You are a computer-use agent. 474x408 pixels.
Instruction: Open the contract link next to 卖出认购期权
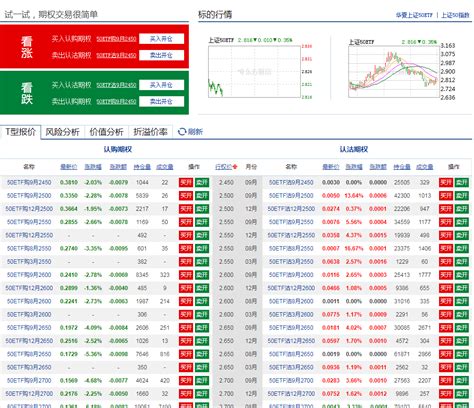[116, 101]
